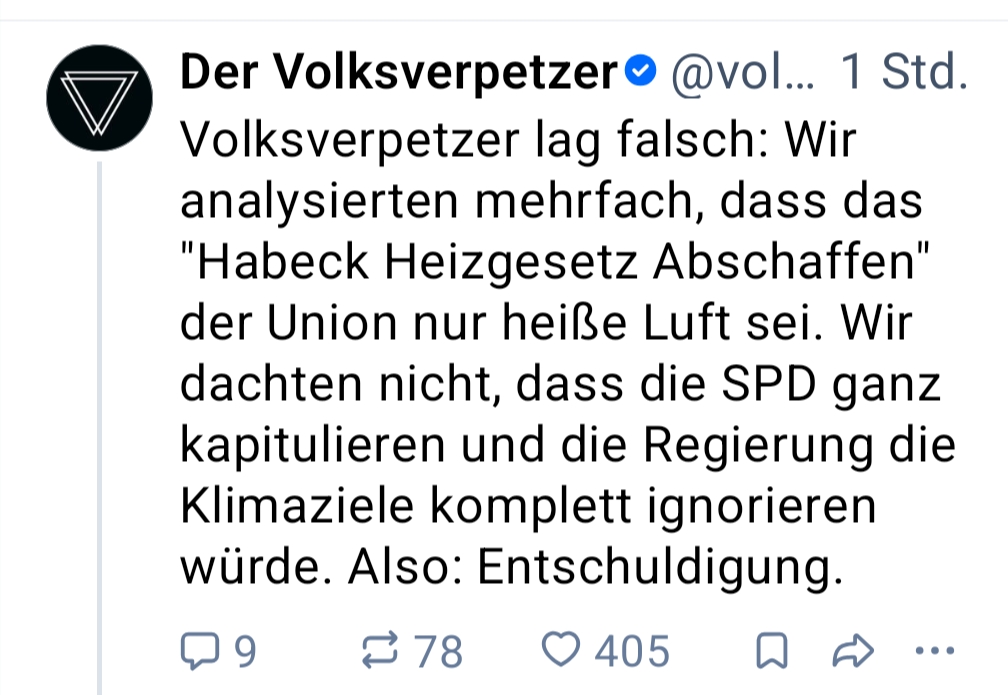Like the post with the heart icon
The height and width of the screenshot is (695, 1008).
point(563,651)
